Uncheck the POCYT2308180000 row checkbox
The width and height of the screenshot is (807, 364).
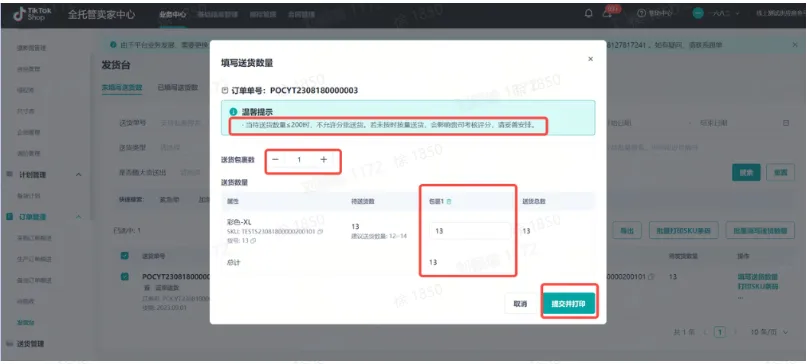point(125,277)
